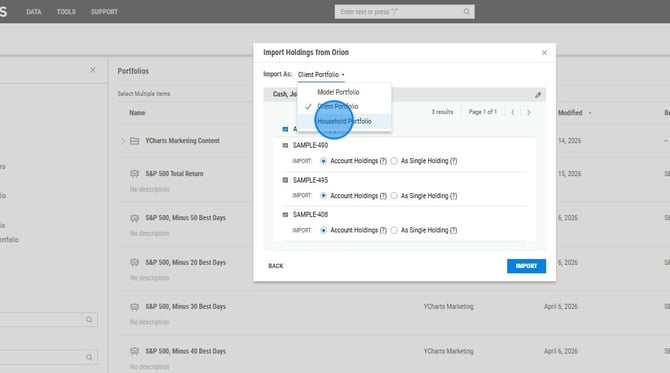Go to next results page arrow
The height and width of the screenshot is (373, 670).
click(529, 112)
